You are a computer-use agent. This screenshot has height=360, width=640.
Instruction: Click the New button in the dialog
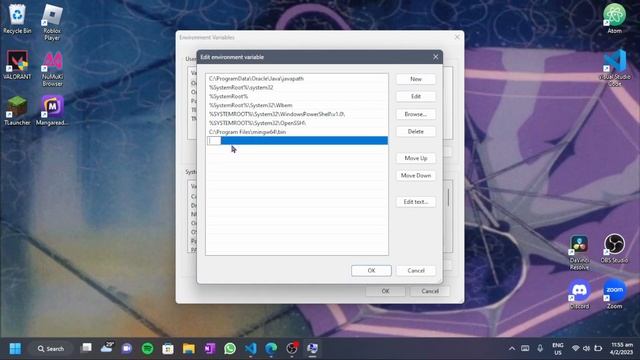point(416,79)
